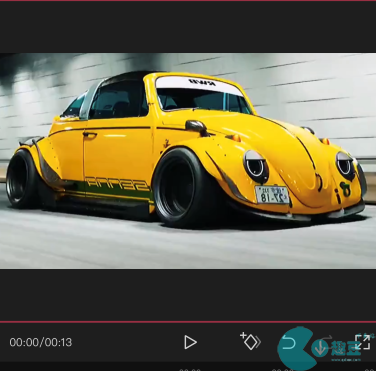Tap the car's door handle in preview

pos(90,135)
